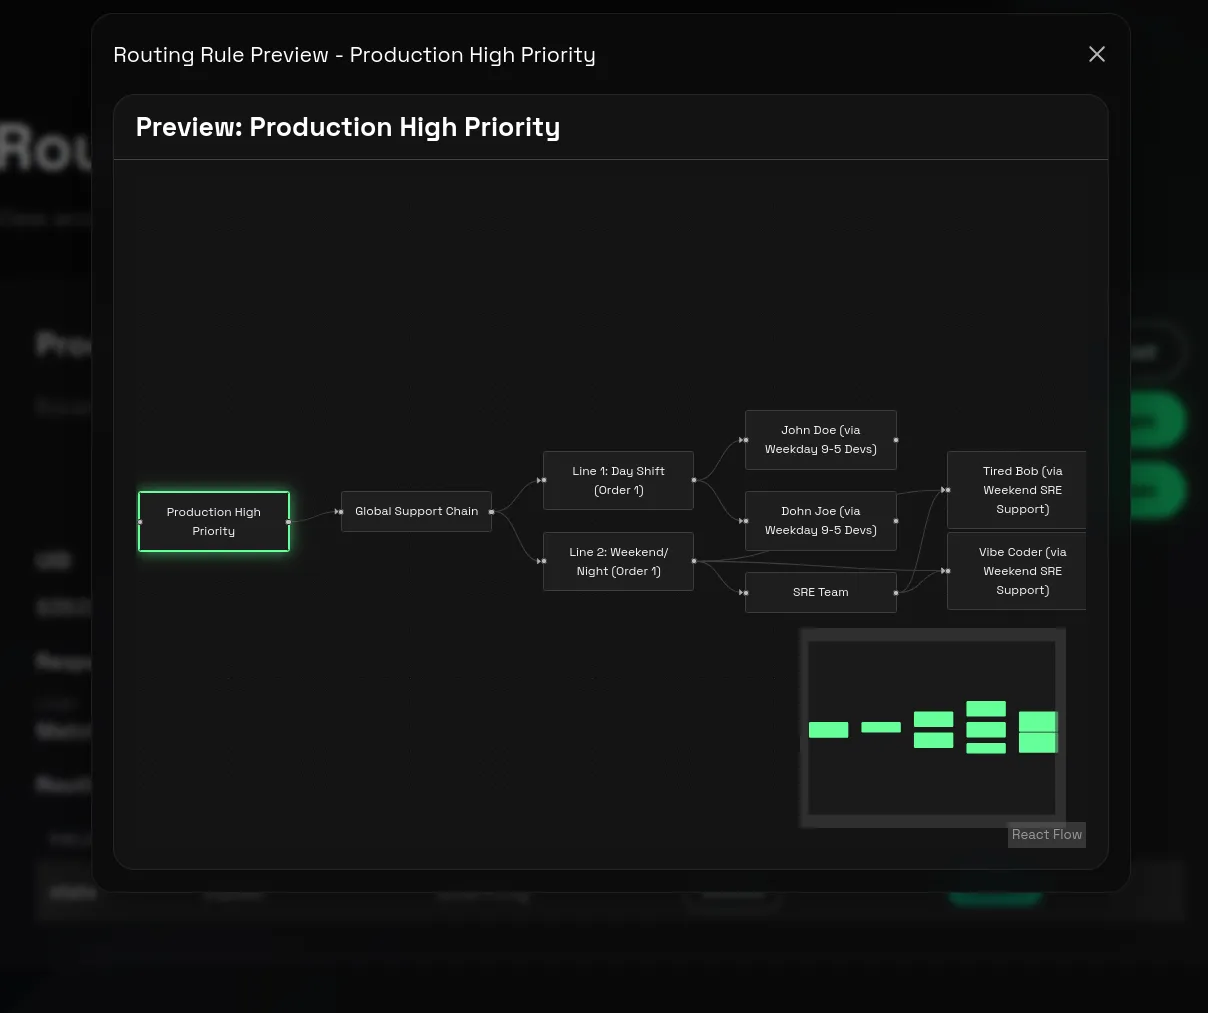Select the Tired Bob Weekend SRE node
This screenshot has height=1013, width=1208.
[x=1017, y=490]
